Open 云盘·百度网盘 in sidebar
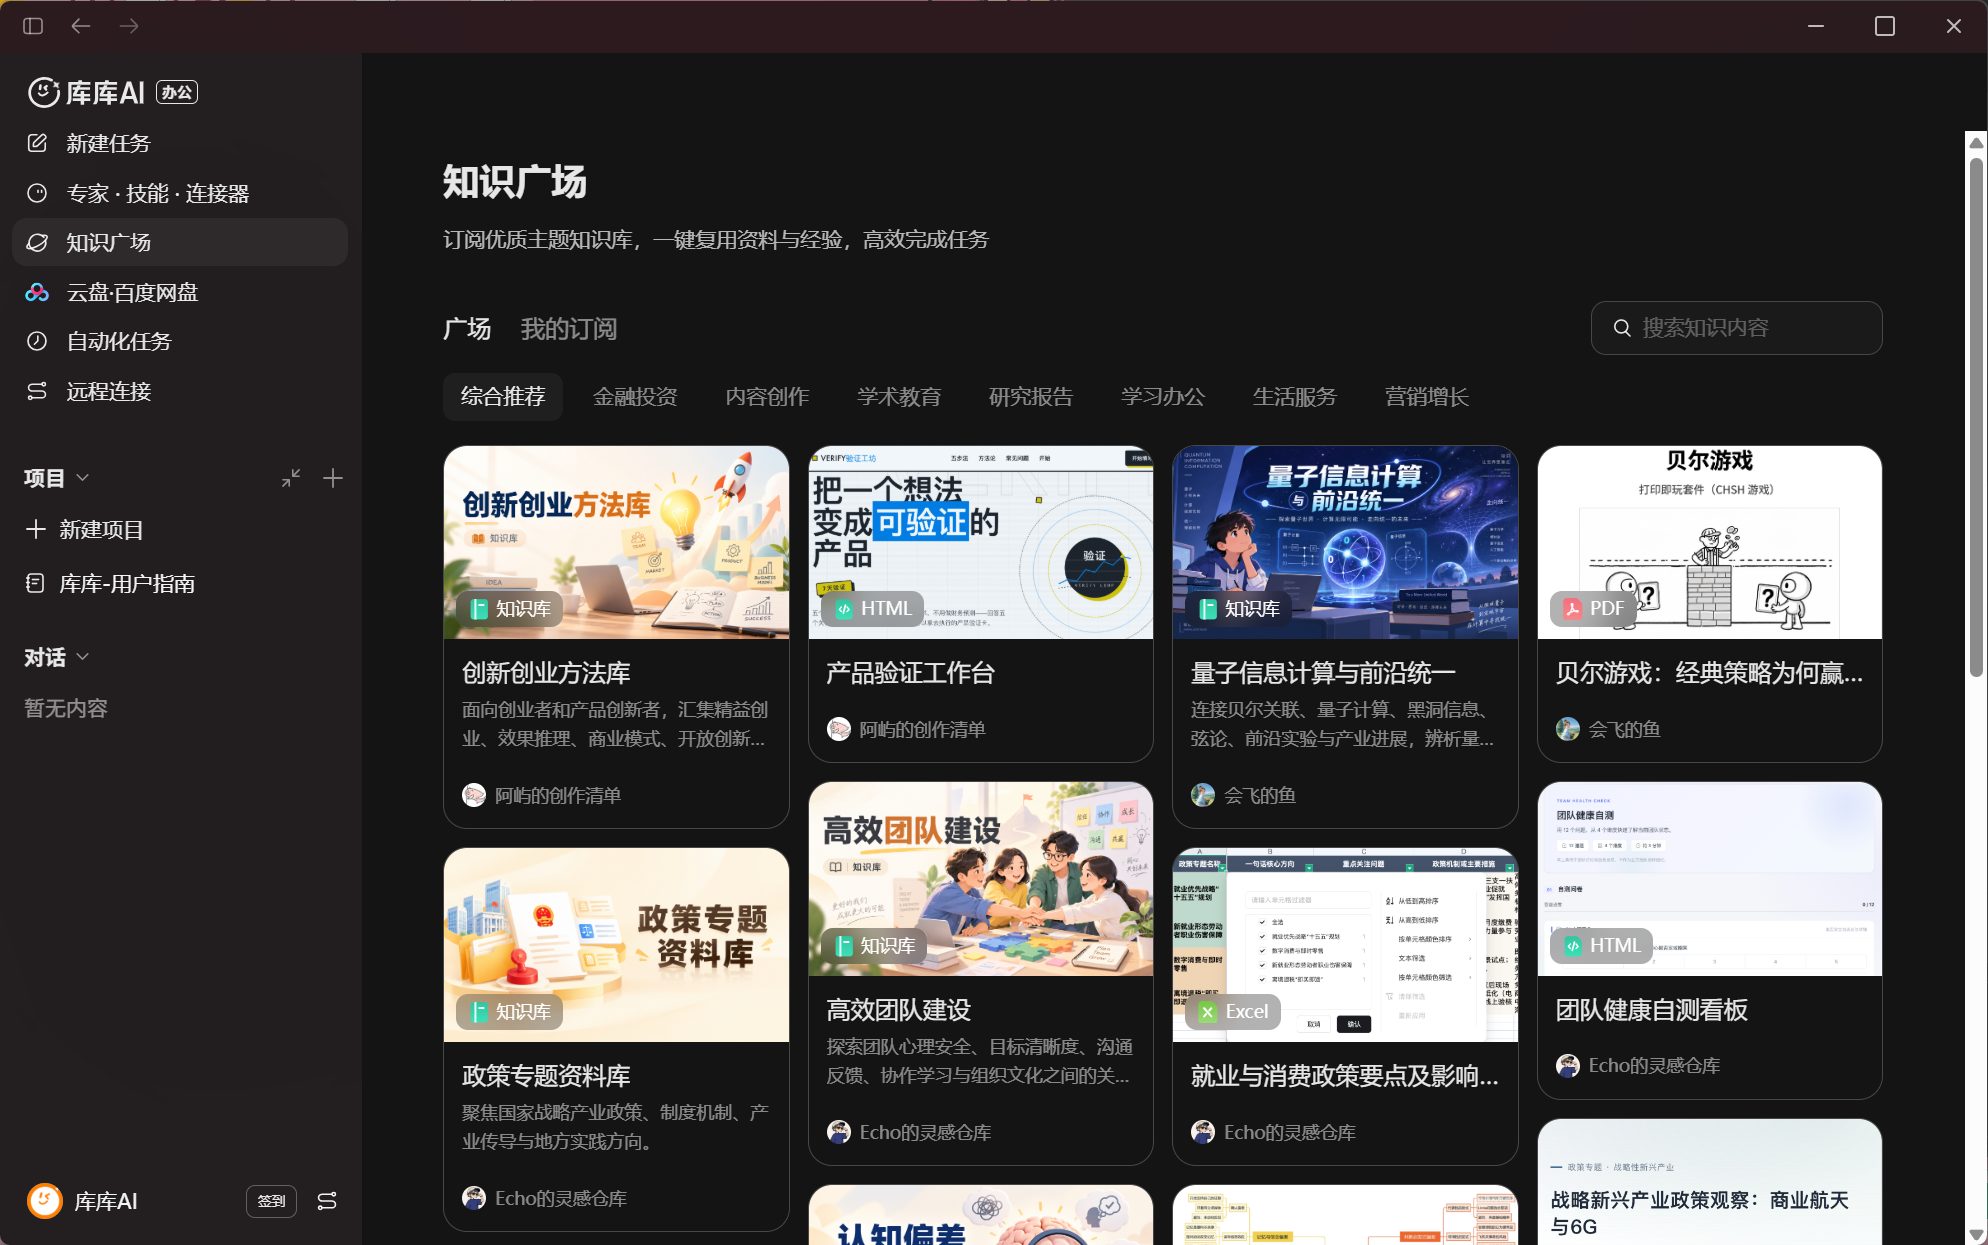Image resolution: width=1988 pixels, height=1245 pixels. click(x=180, y=292)
